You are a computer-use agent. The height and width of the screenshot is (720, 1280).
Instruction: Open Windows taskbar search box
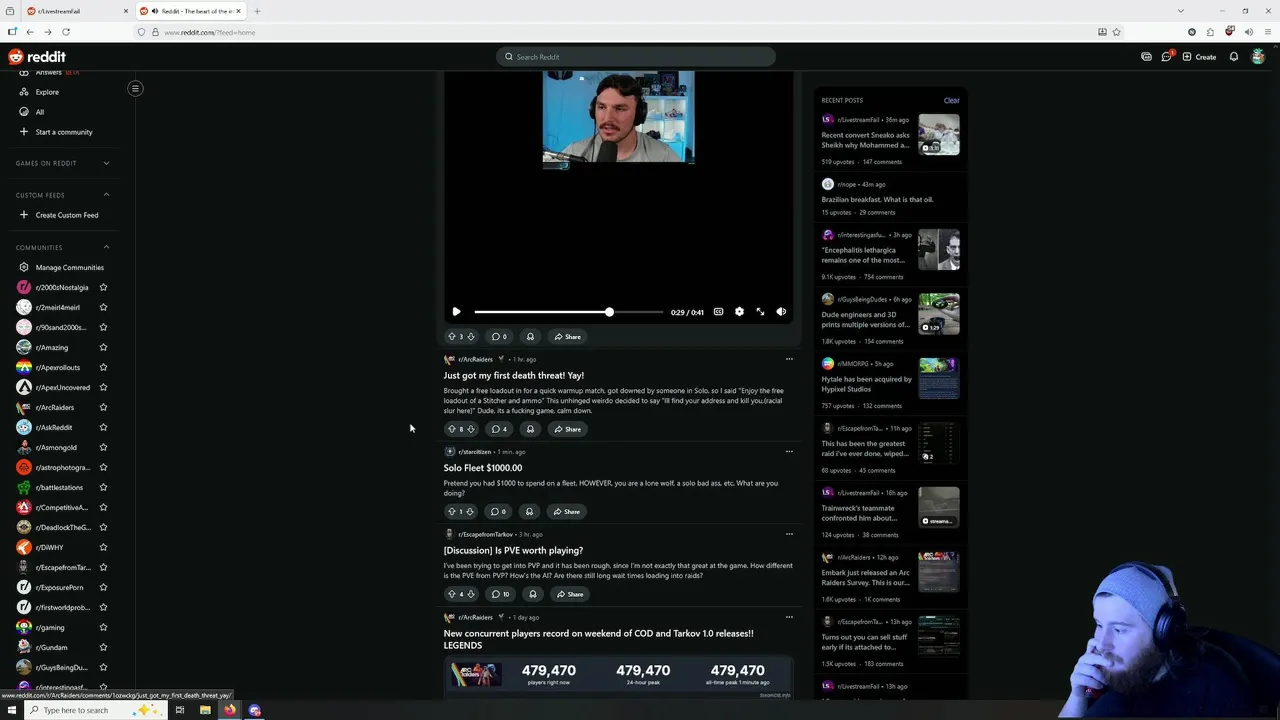(x=95, y=710)
